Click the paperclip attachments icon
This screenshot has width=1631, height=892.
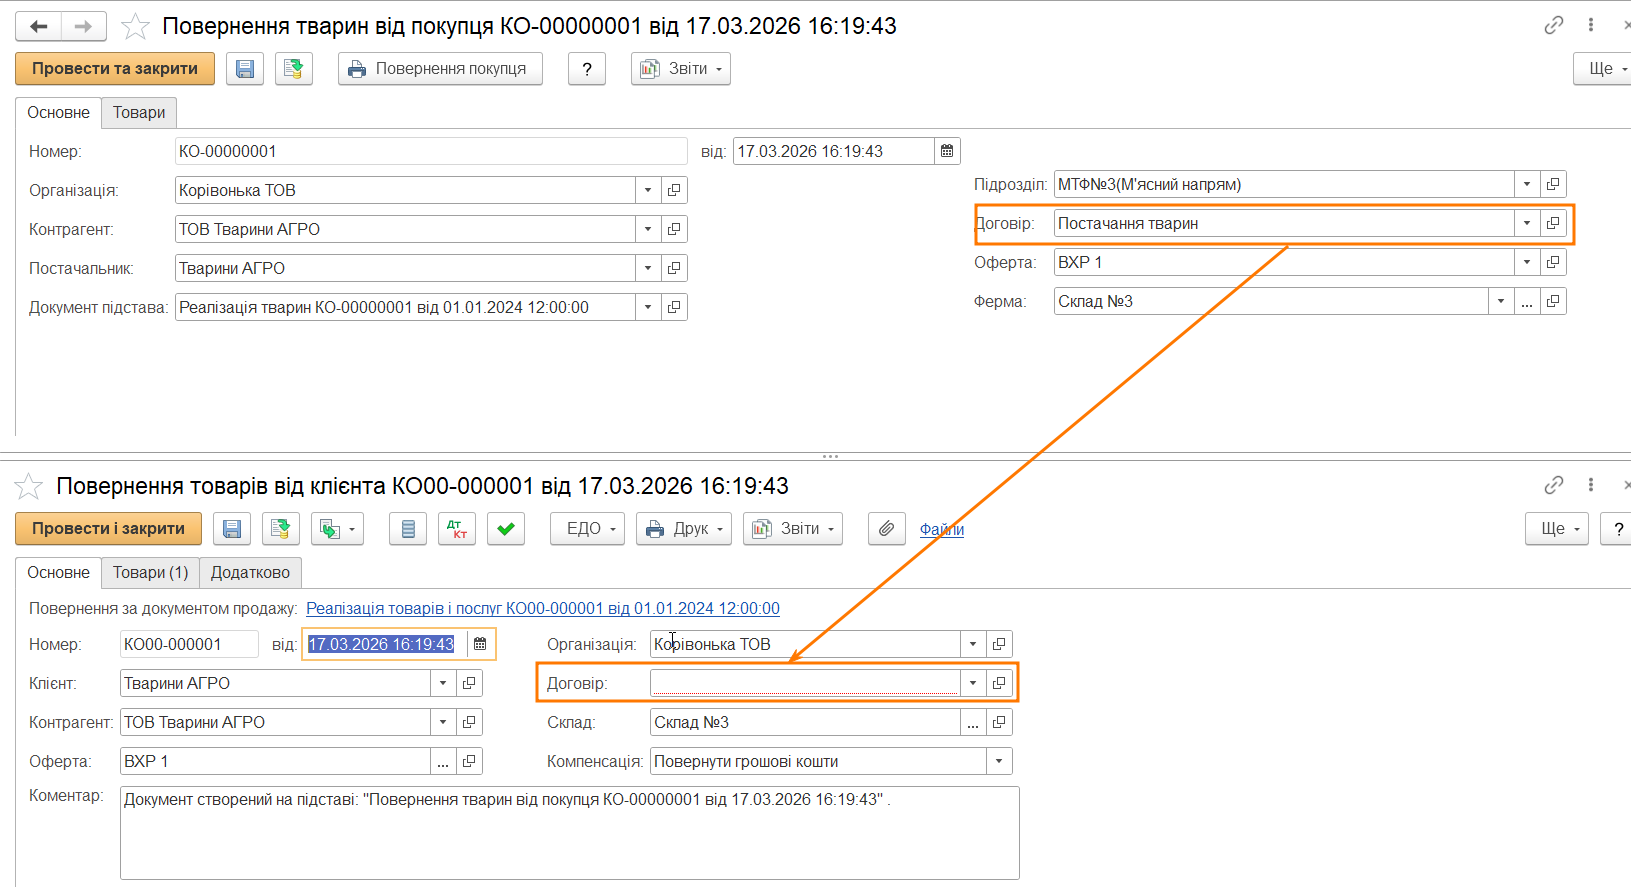pyautogui.click(x=886, y=529)
